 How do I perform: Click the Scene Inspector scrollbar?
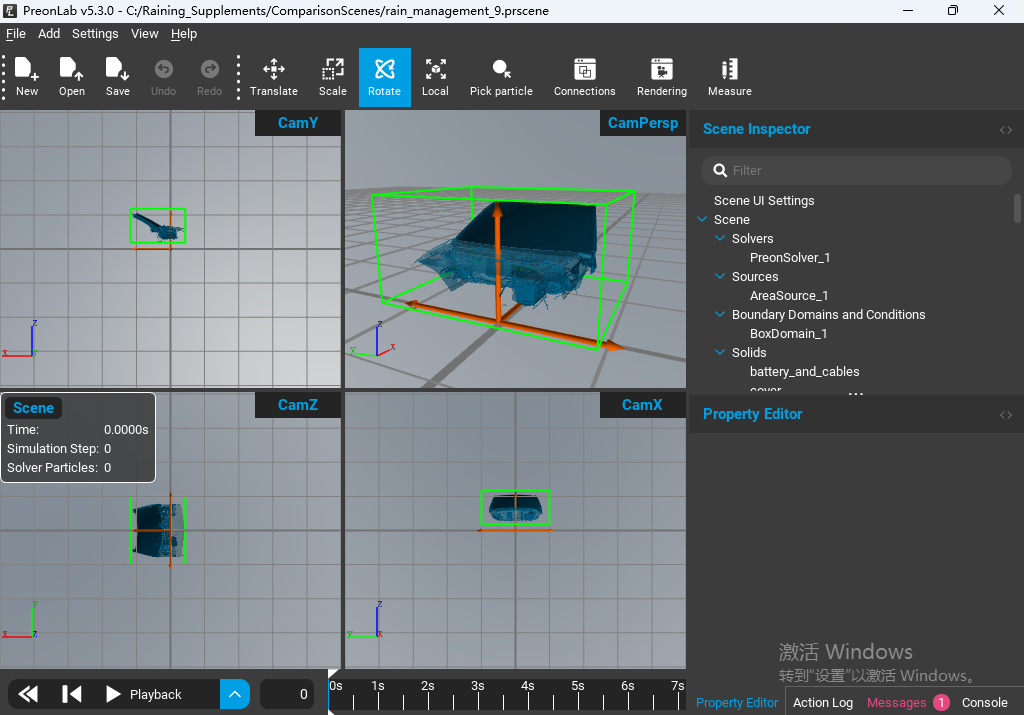click(1017, 208)
